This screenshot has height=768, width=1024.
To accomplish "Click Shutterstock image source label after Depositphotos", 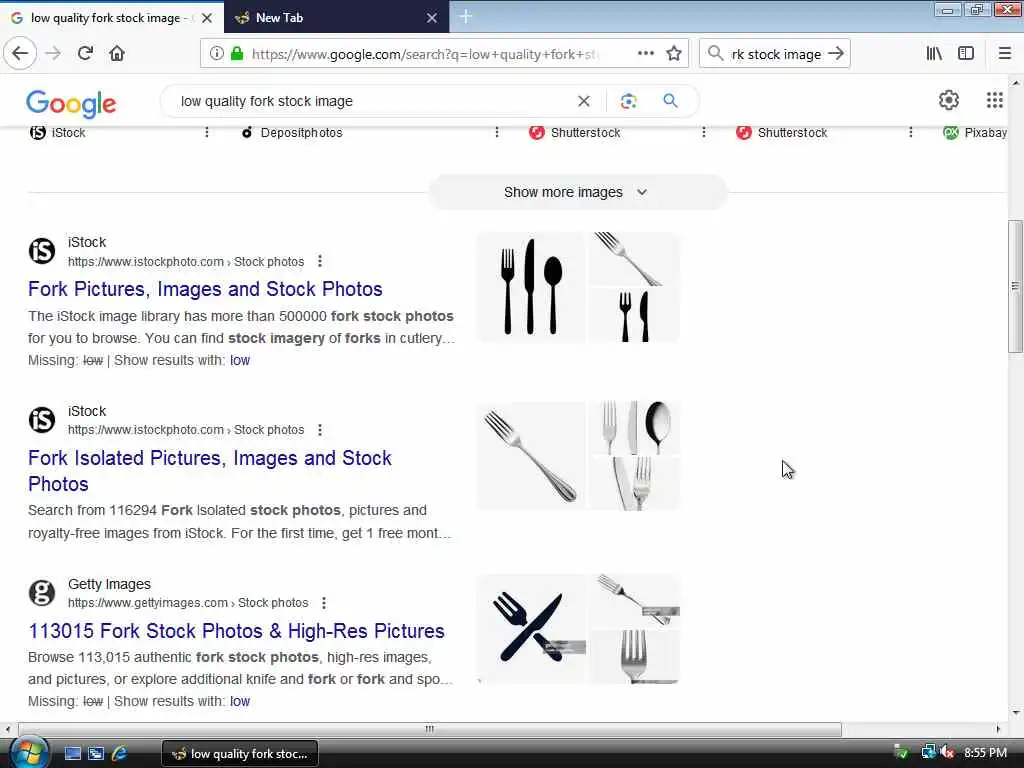I will (585, 133).
